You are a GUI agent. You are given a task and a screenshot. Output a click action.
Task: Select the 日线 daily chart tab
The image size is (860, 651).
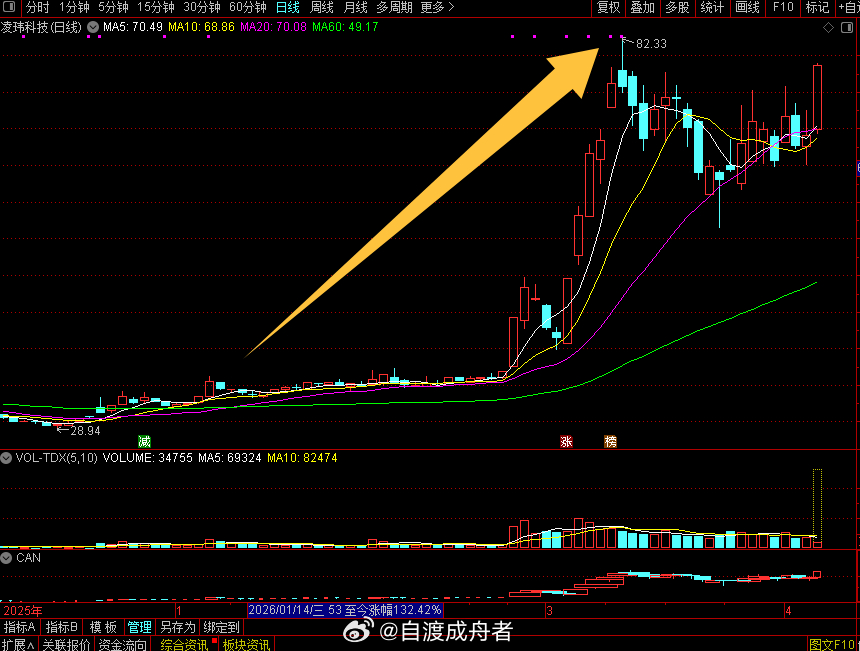tap(287, 7)
